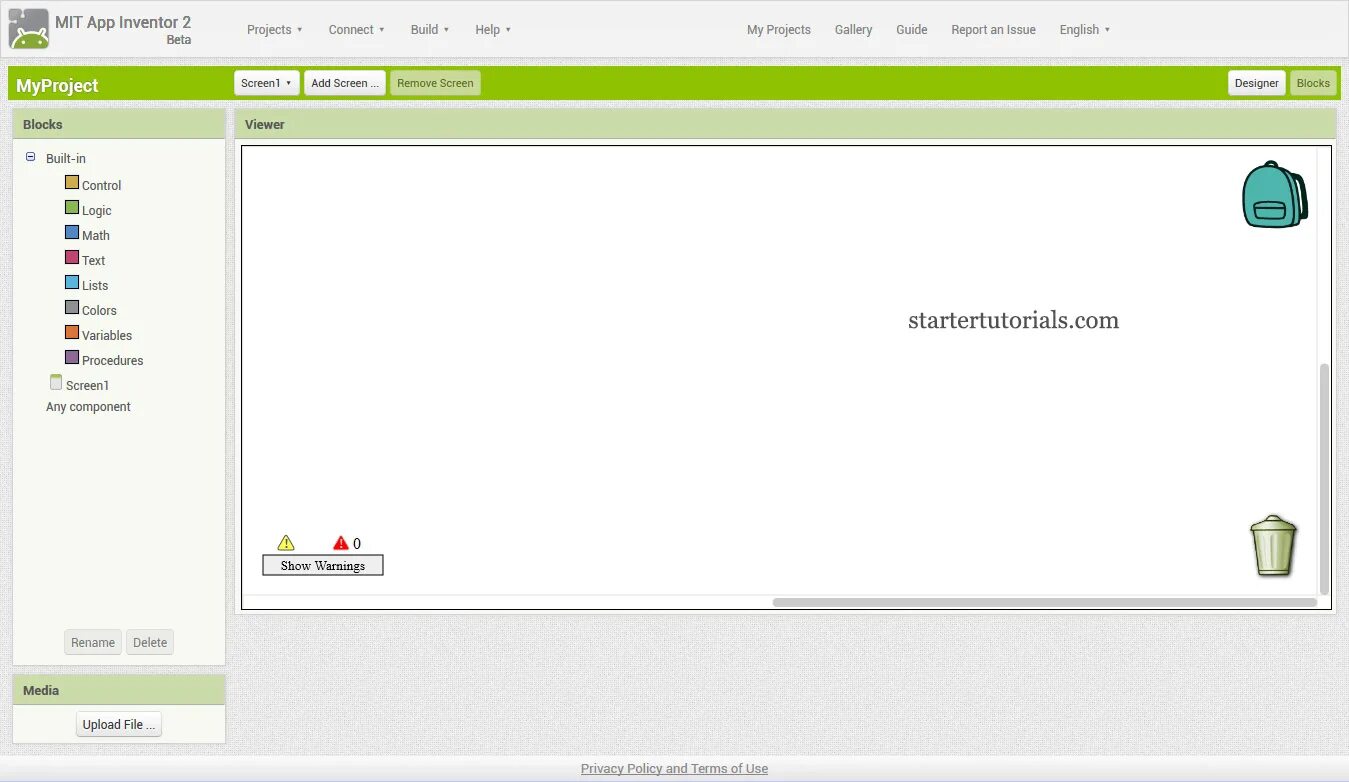Go to My Projects
The height and width of the screenshot is (782, 1349).
coord(779,30)
